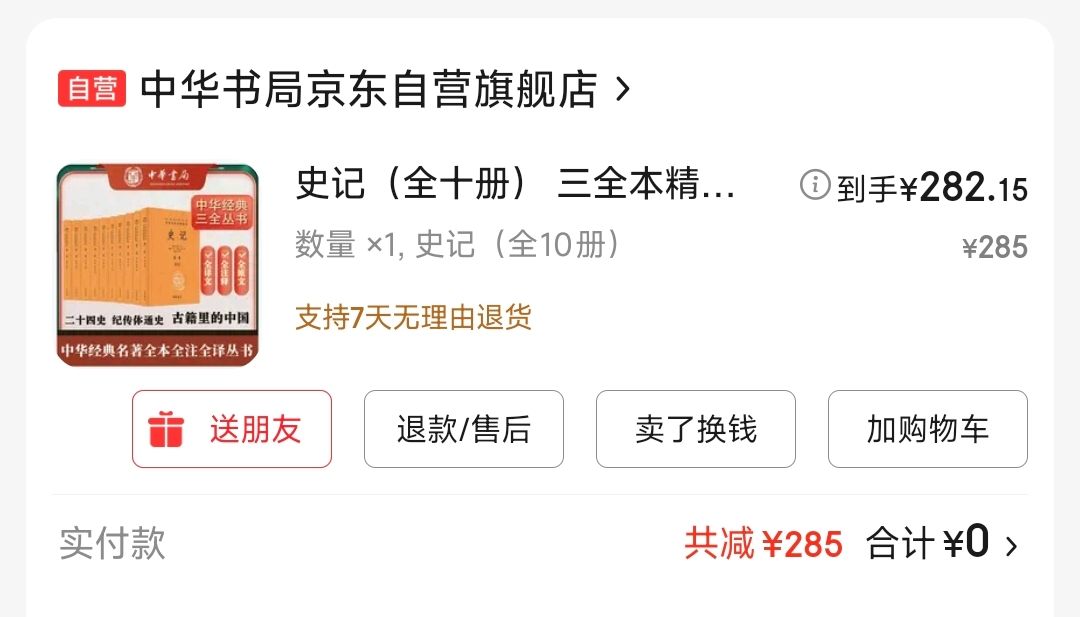1080x617 pixels.
Task: Click 卖了换钱 button
Action: point(696,429)
